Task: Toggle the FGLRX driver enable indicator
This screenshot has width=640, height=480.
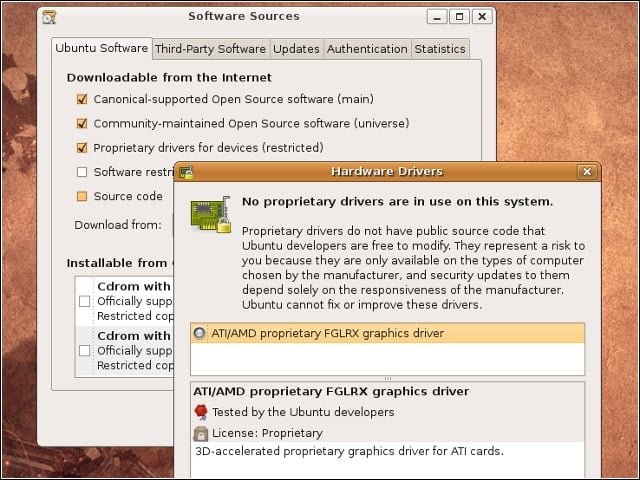Action: point(200,333)
